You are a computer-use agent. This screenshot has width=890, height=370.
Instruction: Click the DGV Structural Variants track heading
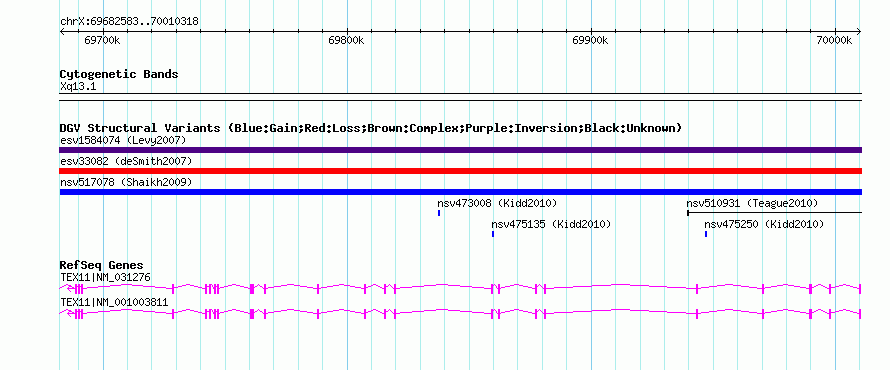pos(371,128)
